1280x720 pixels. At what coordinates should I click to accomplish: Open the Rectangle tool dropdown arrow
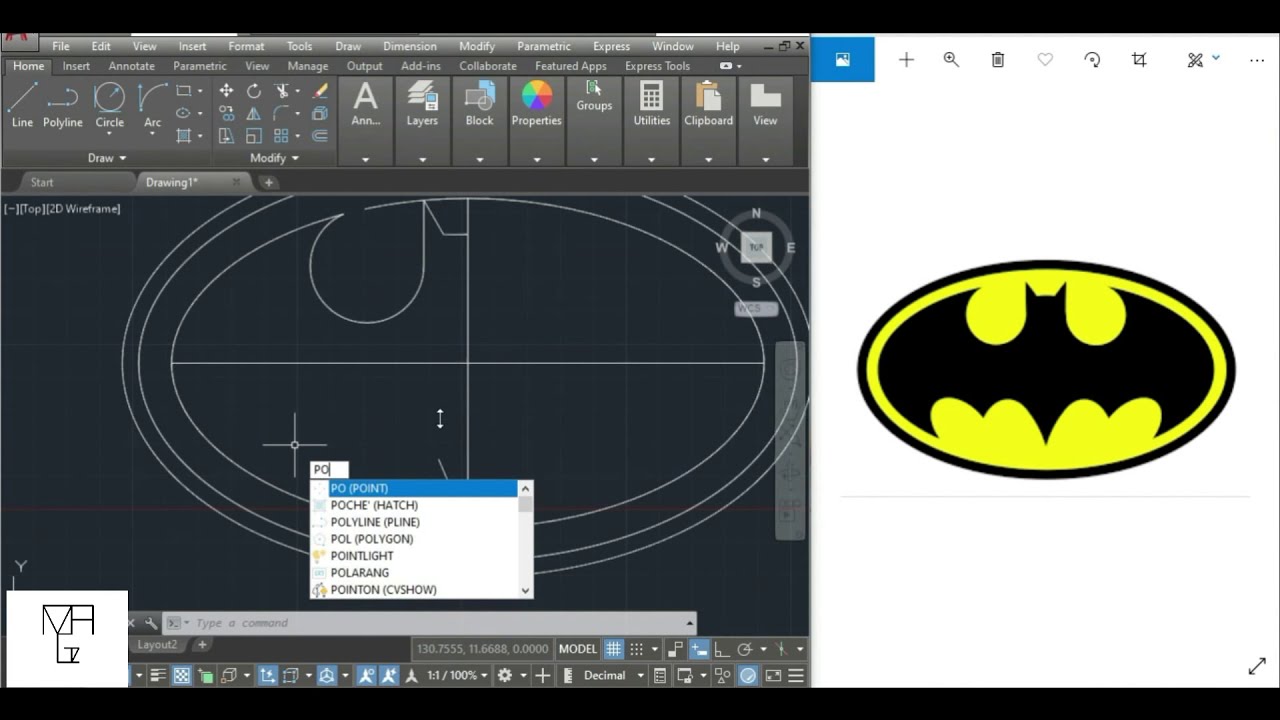pos(200,91)
